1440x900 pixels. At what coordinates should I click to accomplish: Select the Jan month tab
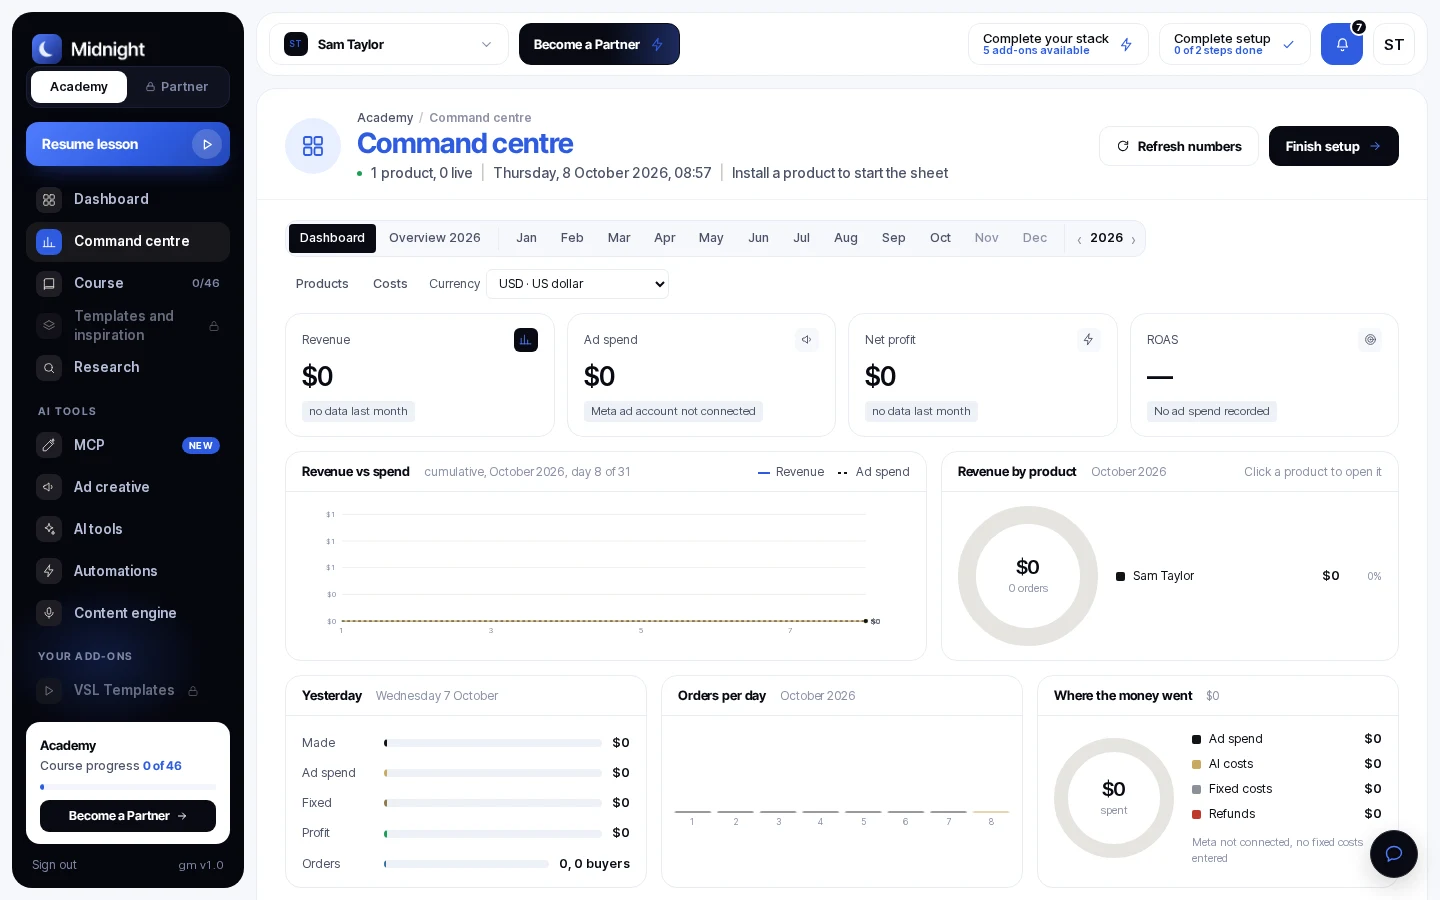click(526, 238)
